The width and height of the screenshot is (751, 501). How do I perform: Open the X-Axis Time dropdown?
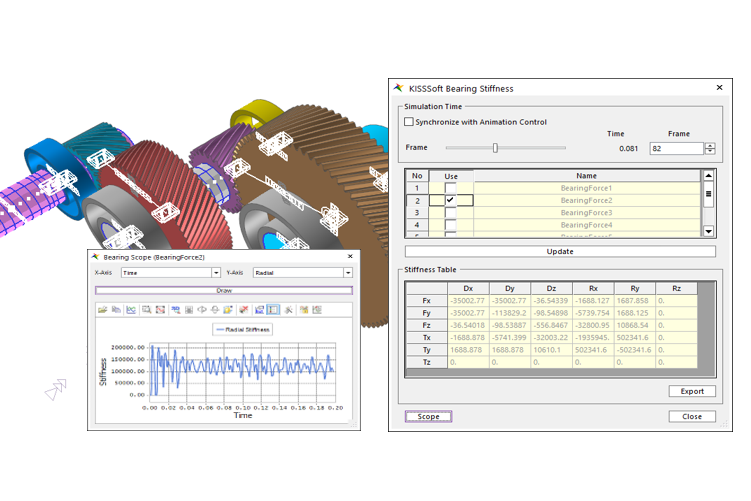tap(216, 273)
